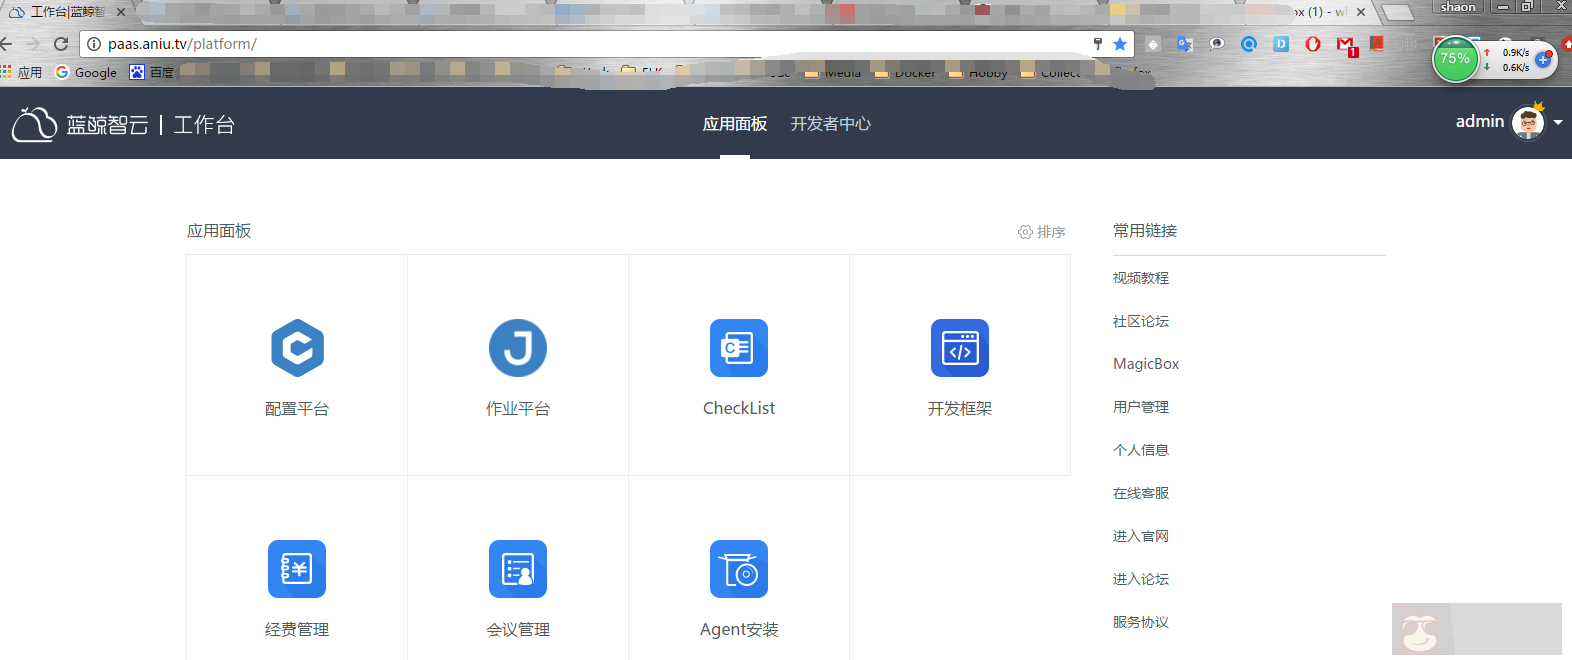
Task: Click the 工作台 header title
Action: pos(204,125)
